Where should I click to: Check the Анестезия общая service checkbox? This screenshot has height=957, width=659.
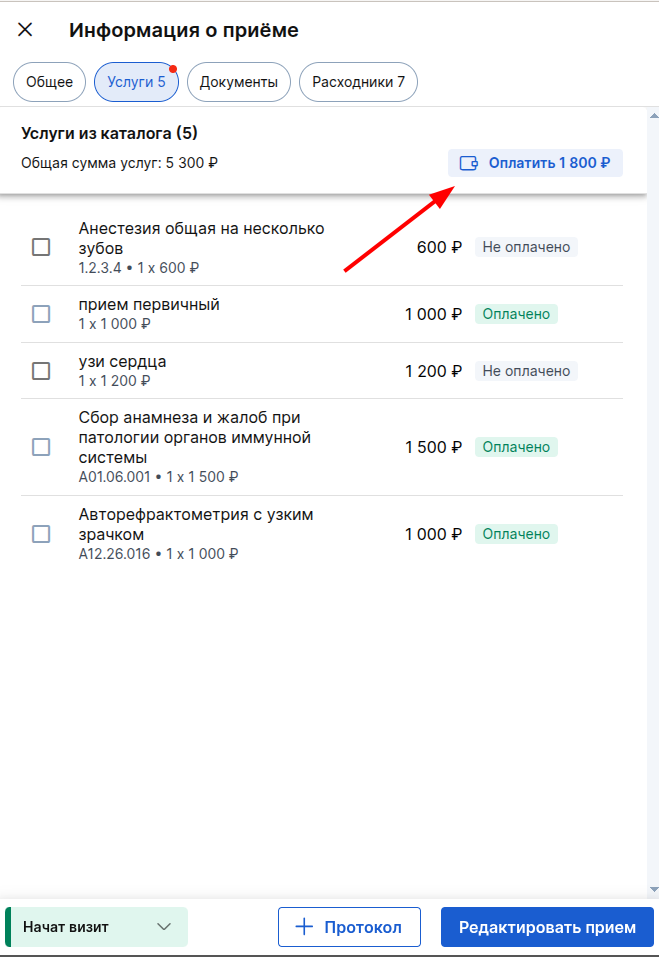tap(41, 247)
